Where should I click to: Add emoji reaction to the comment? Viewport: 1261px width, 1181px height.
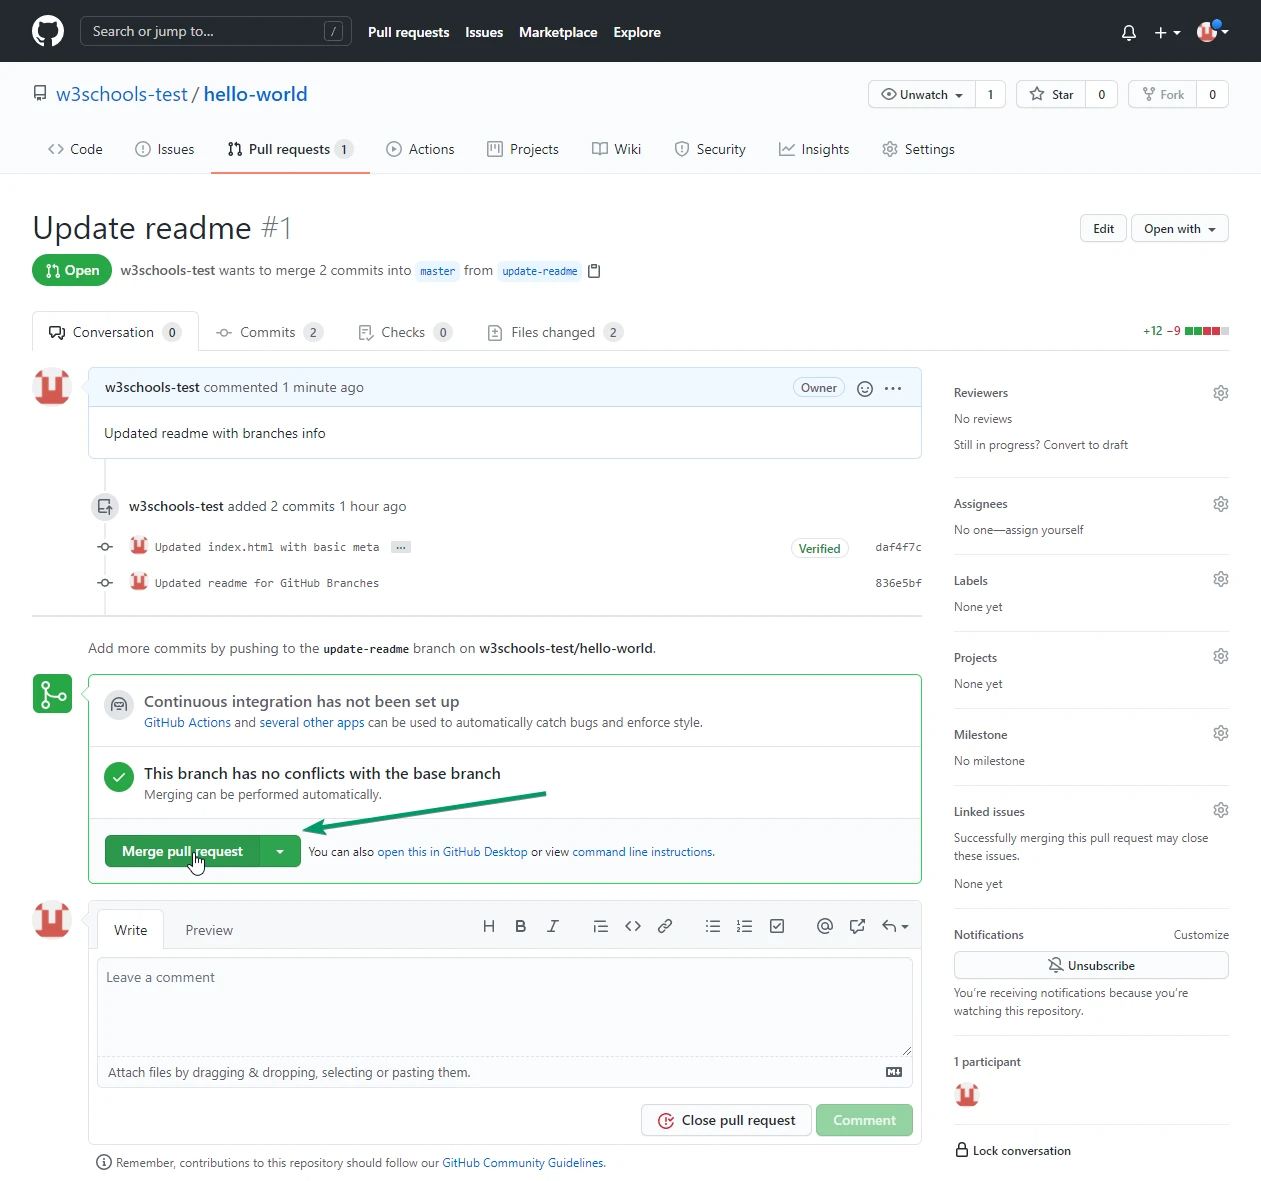[865, 389]
